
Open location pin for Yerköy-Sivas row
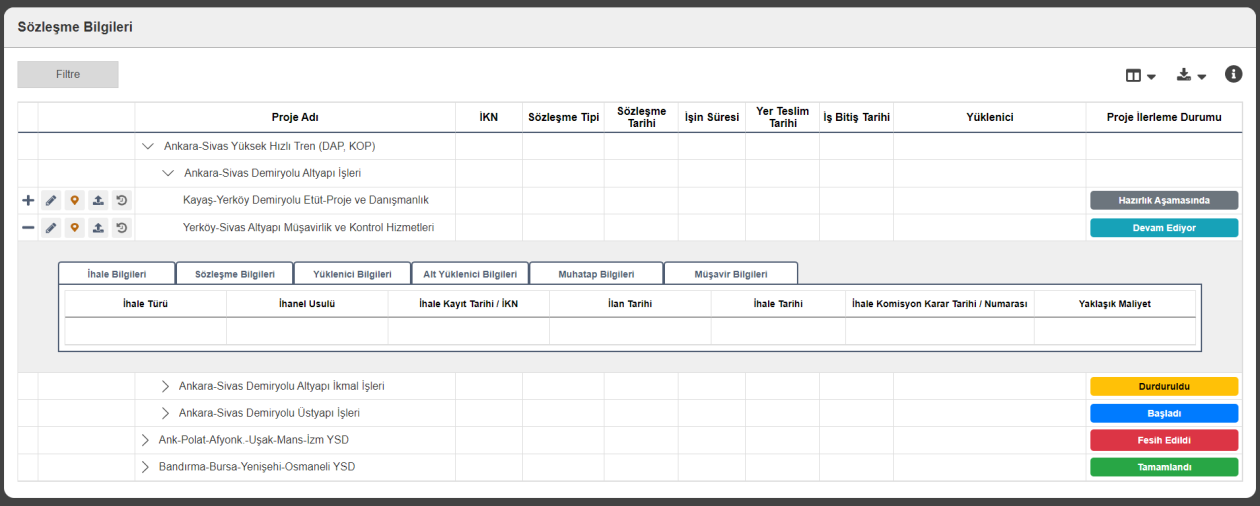[74, 228]
